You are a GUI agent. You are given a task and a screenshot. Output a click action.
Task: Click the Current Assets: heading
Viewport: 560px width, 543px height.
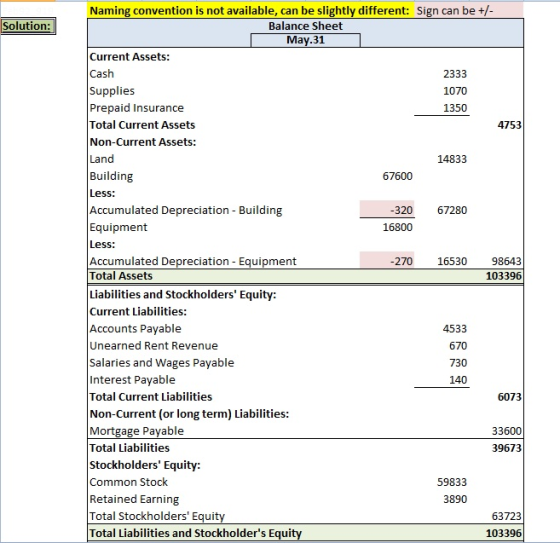130,57
